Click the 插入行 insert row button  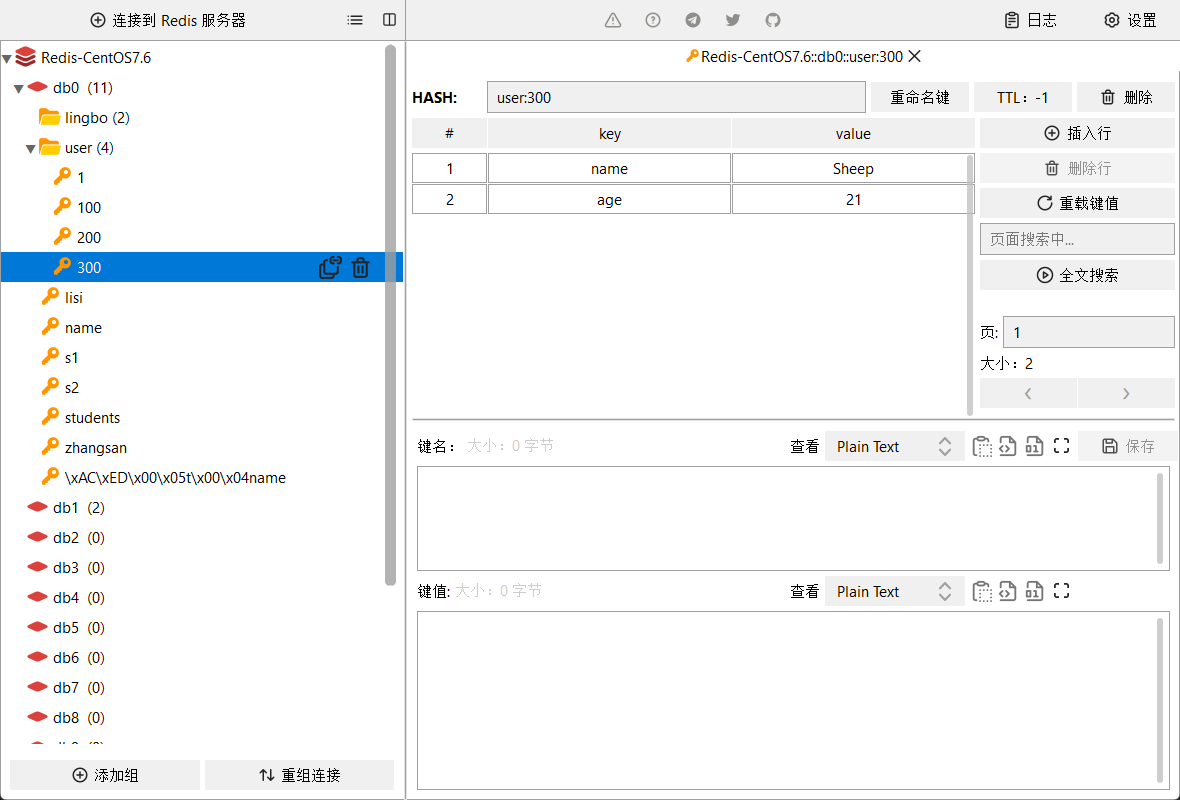pyautogui.click(x=1077, y=133)
